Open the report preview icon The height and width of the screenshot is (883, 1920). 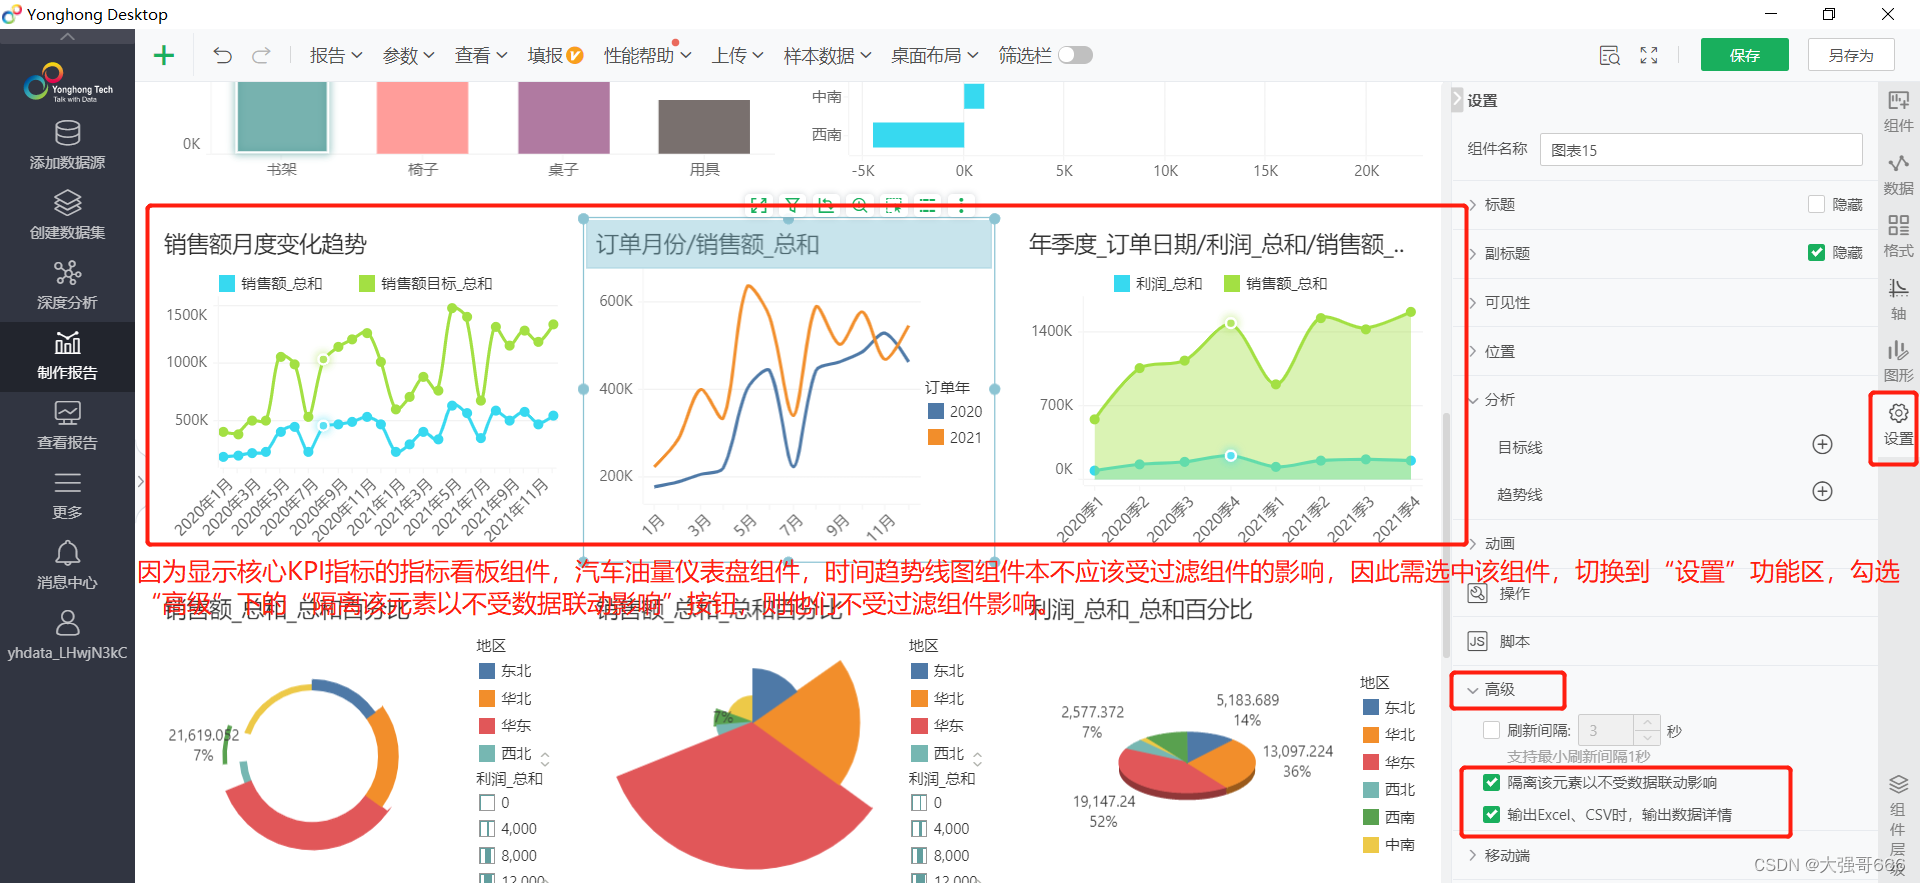pos(1609,55)
